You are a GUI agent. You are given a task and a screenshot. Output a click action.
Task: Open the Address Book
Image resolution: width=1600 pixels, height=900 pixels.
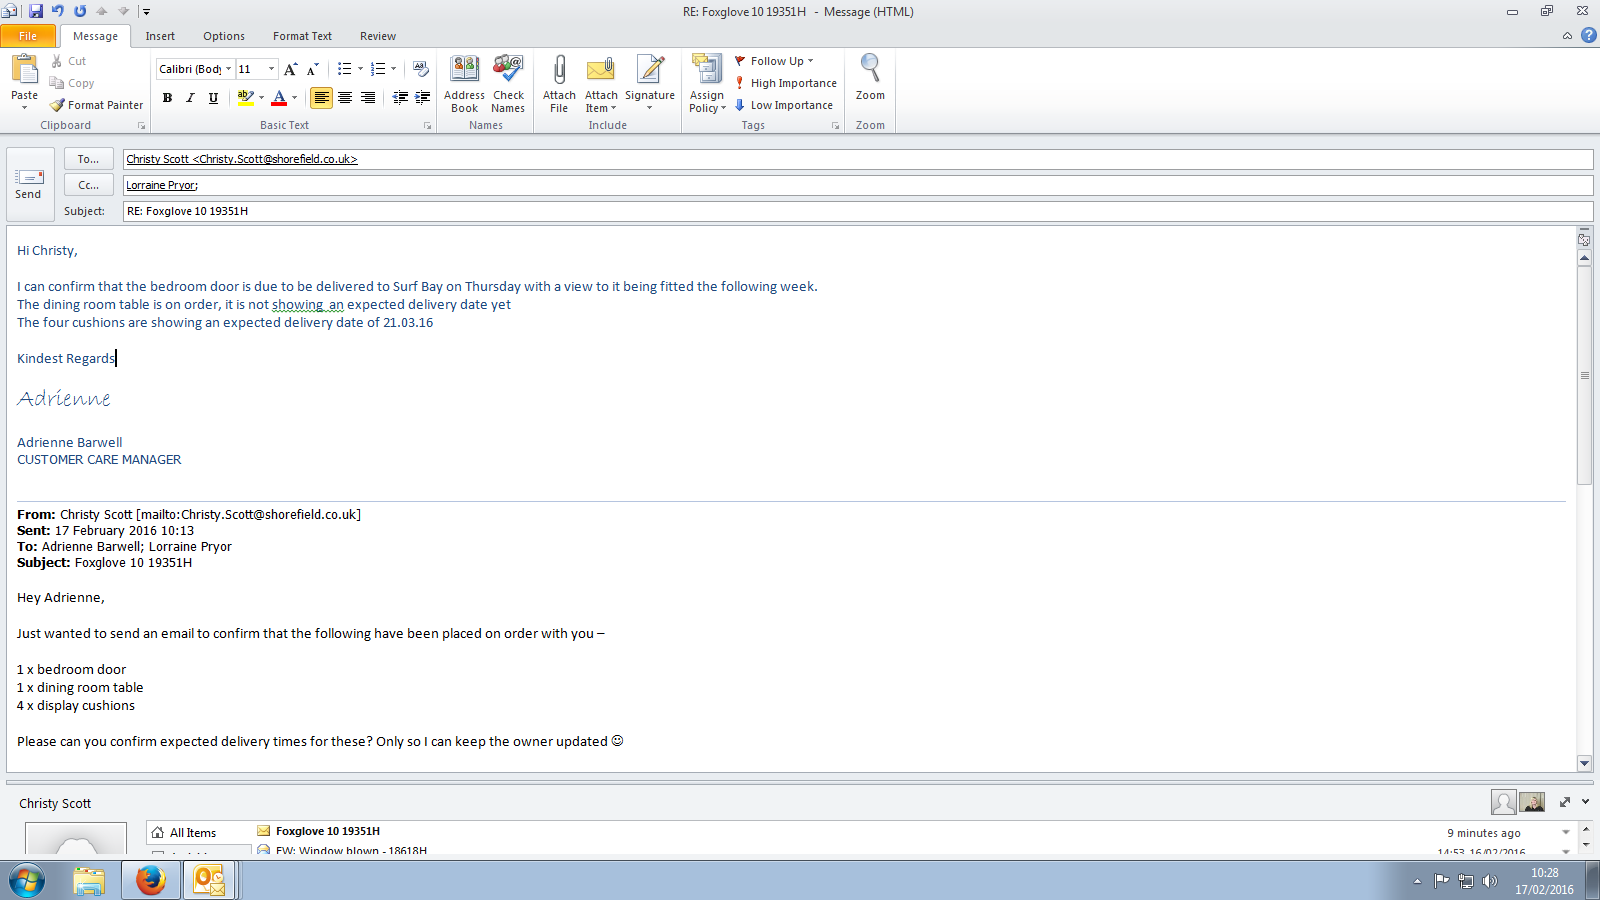464,84
